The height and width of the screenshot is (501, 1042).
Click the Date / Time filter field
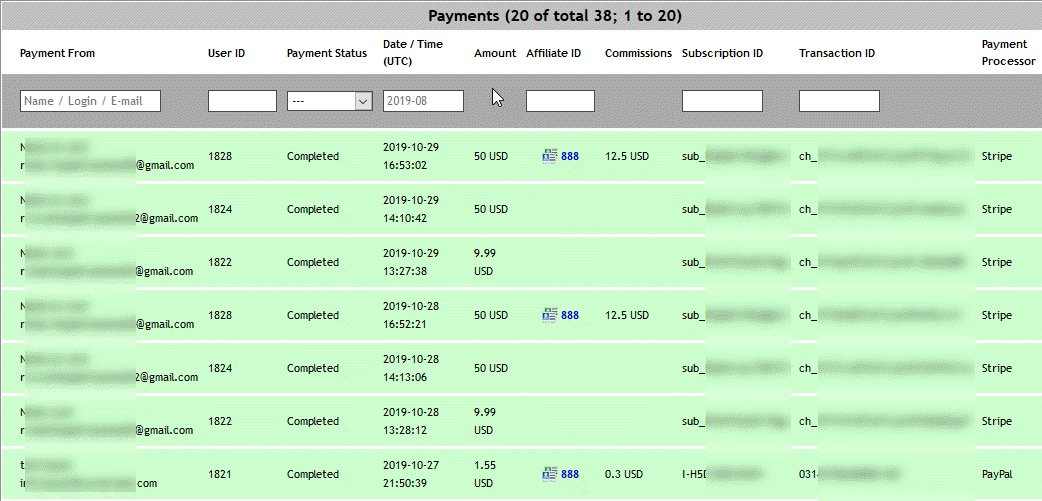(423, 101)
